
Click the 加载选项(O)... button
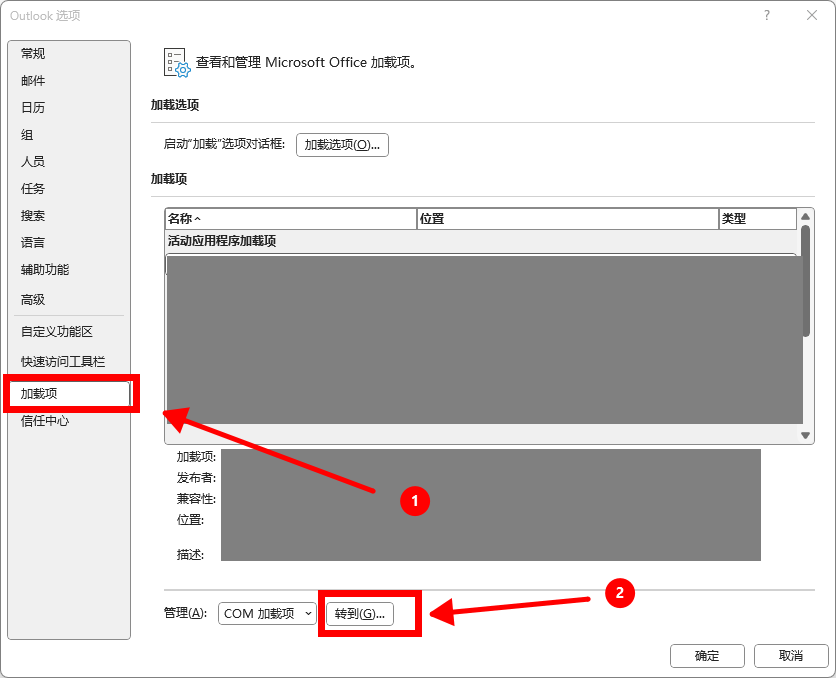pyautogui.click(x=342, y=145)
